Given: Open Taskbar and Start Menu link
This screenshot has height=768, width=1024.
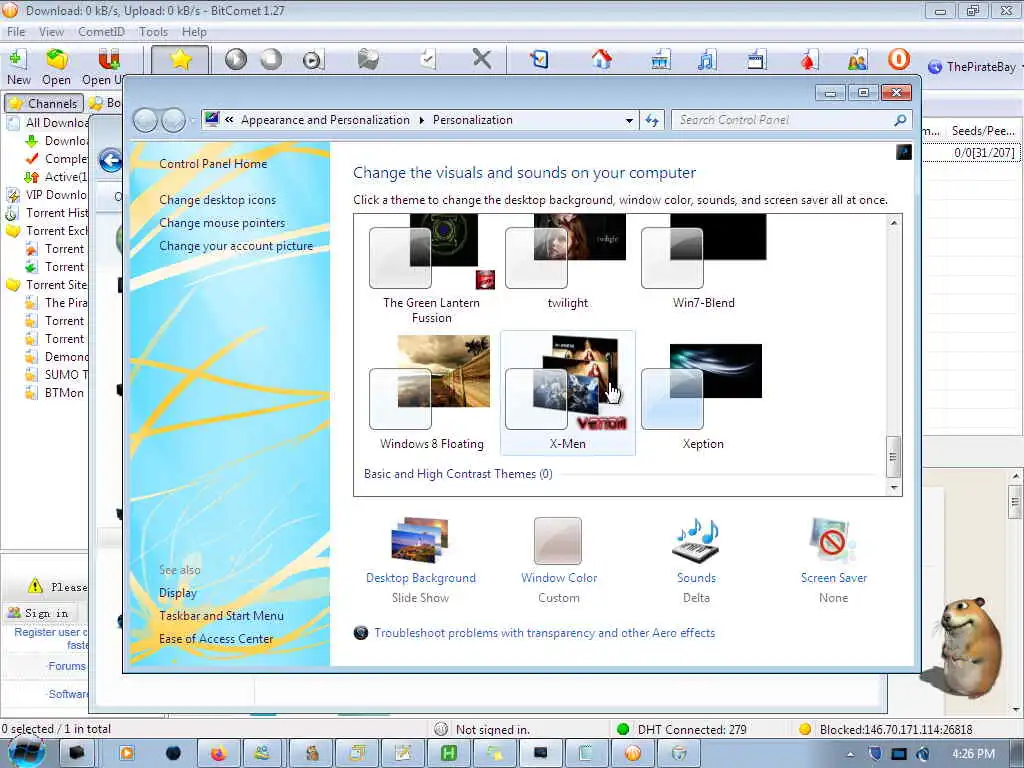Looking at the screenshot, I should (x=221, y=616).
